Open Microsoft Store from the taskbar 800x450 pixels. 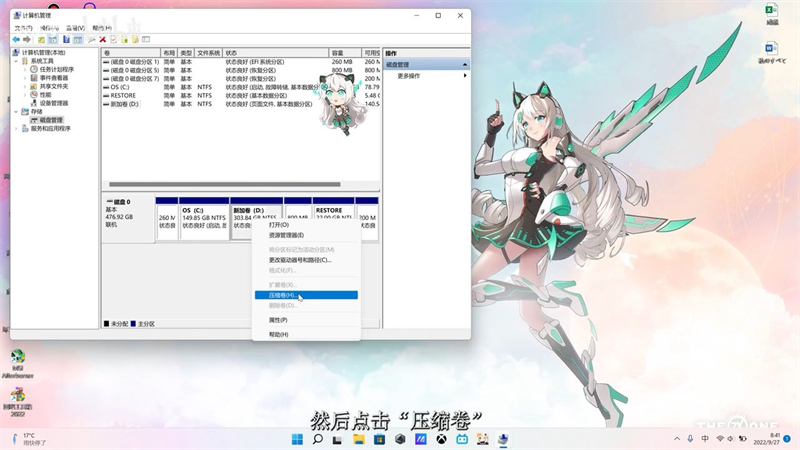pos(379,439)
